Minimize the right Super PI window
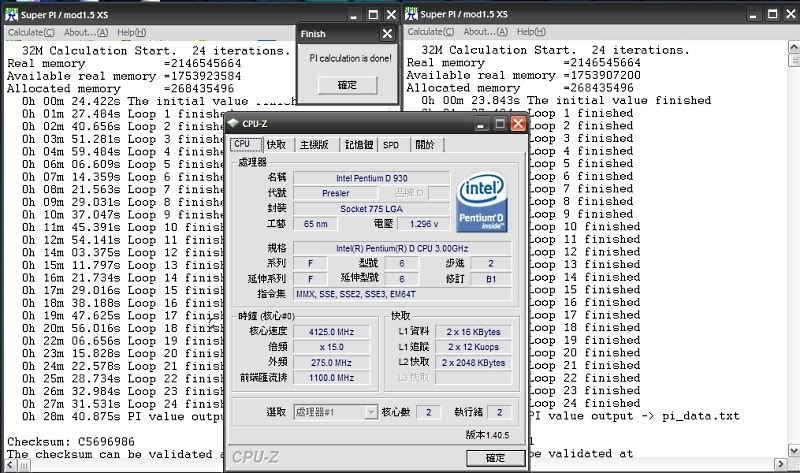Image resolution: width=800 pixels, height=473 pixels. pos(753,14)
